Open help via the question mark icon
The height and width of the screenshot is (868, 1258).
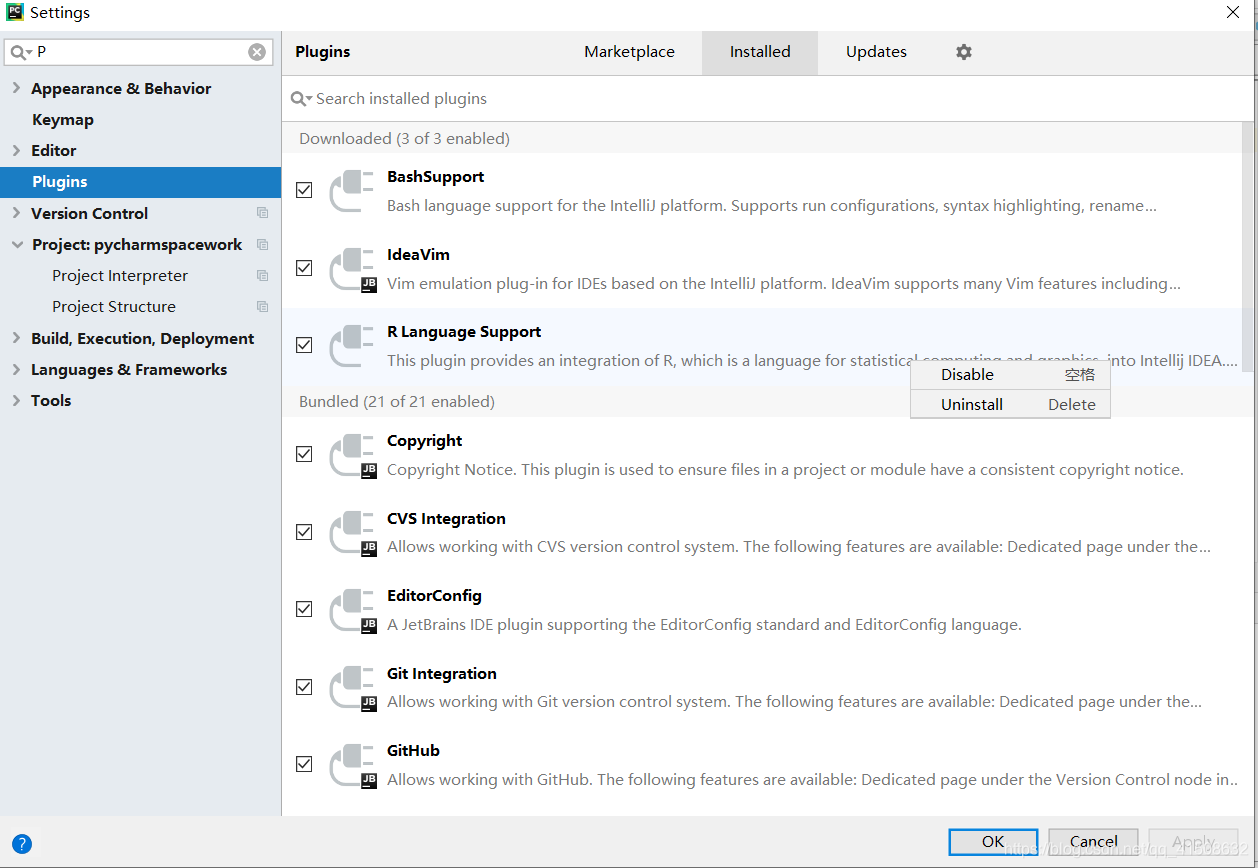(x=22, y=843)
